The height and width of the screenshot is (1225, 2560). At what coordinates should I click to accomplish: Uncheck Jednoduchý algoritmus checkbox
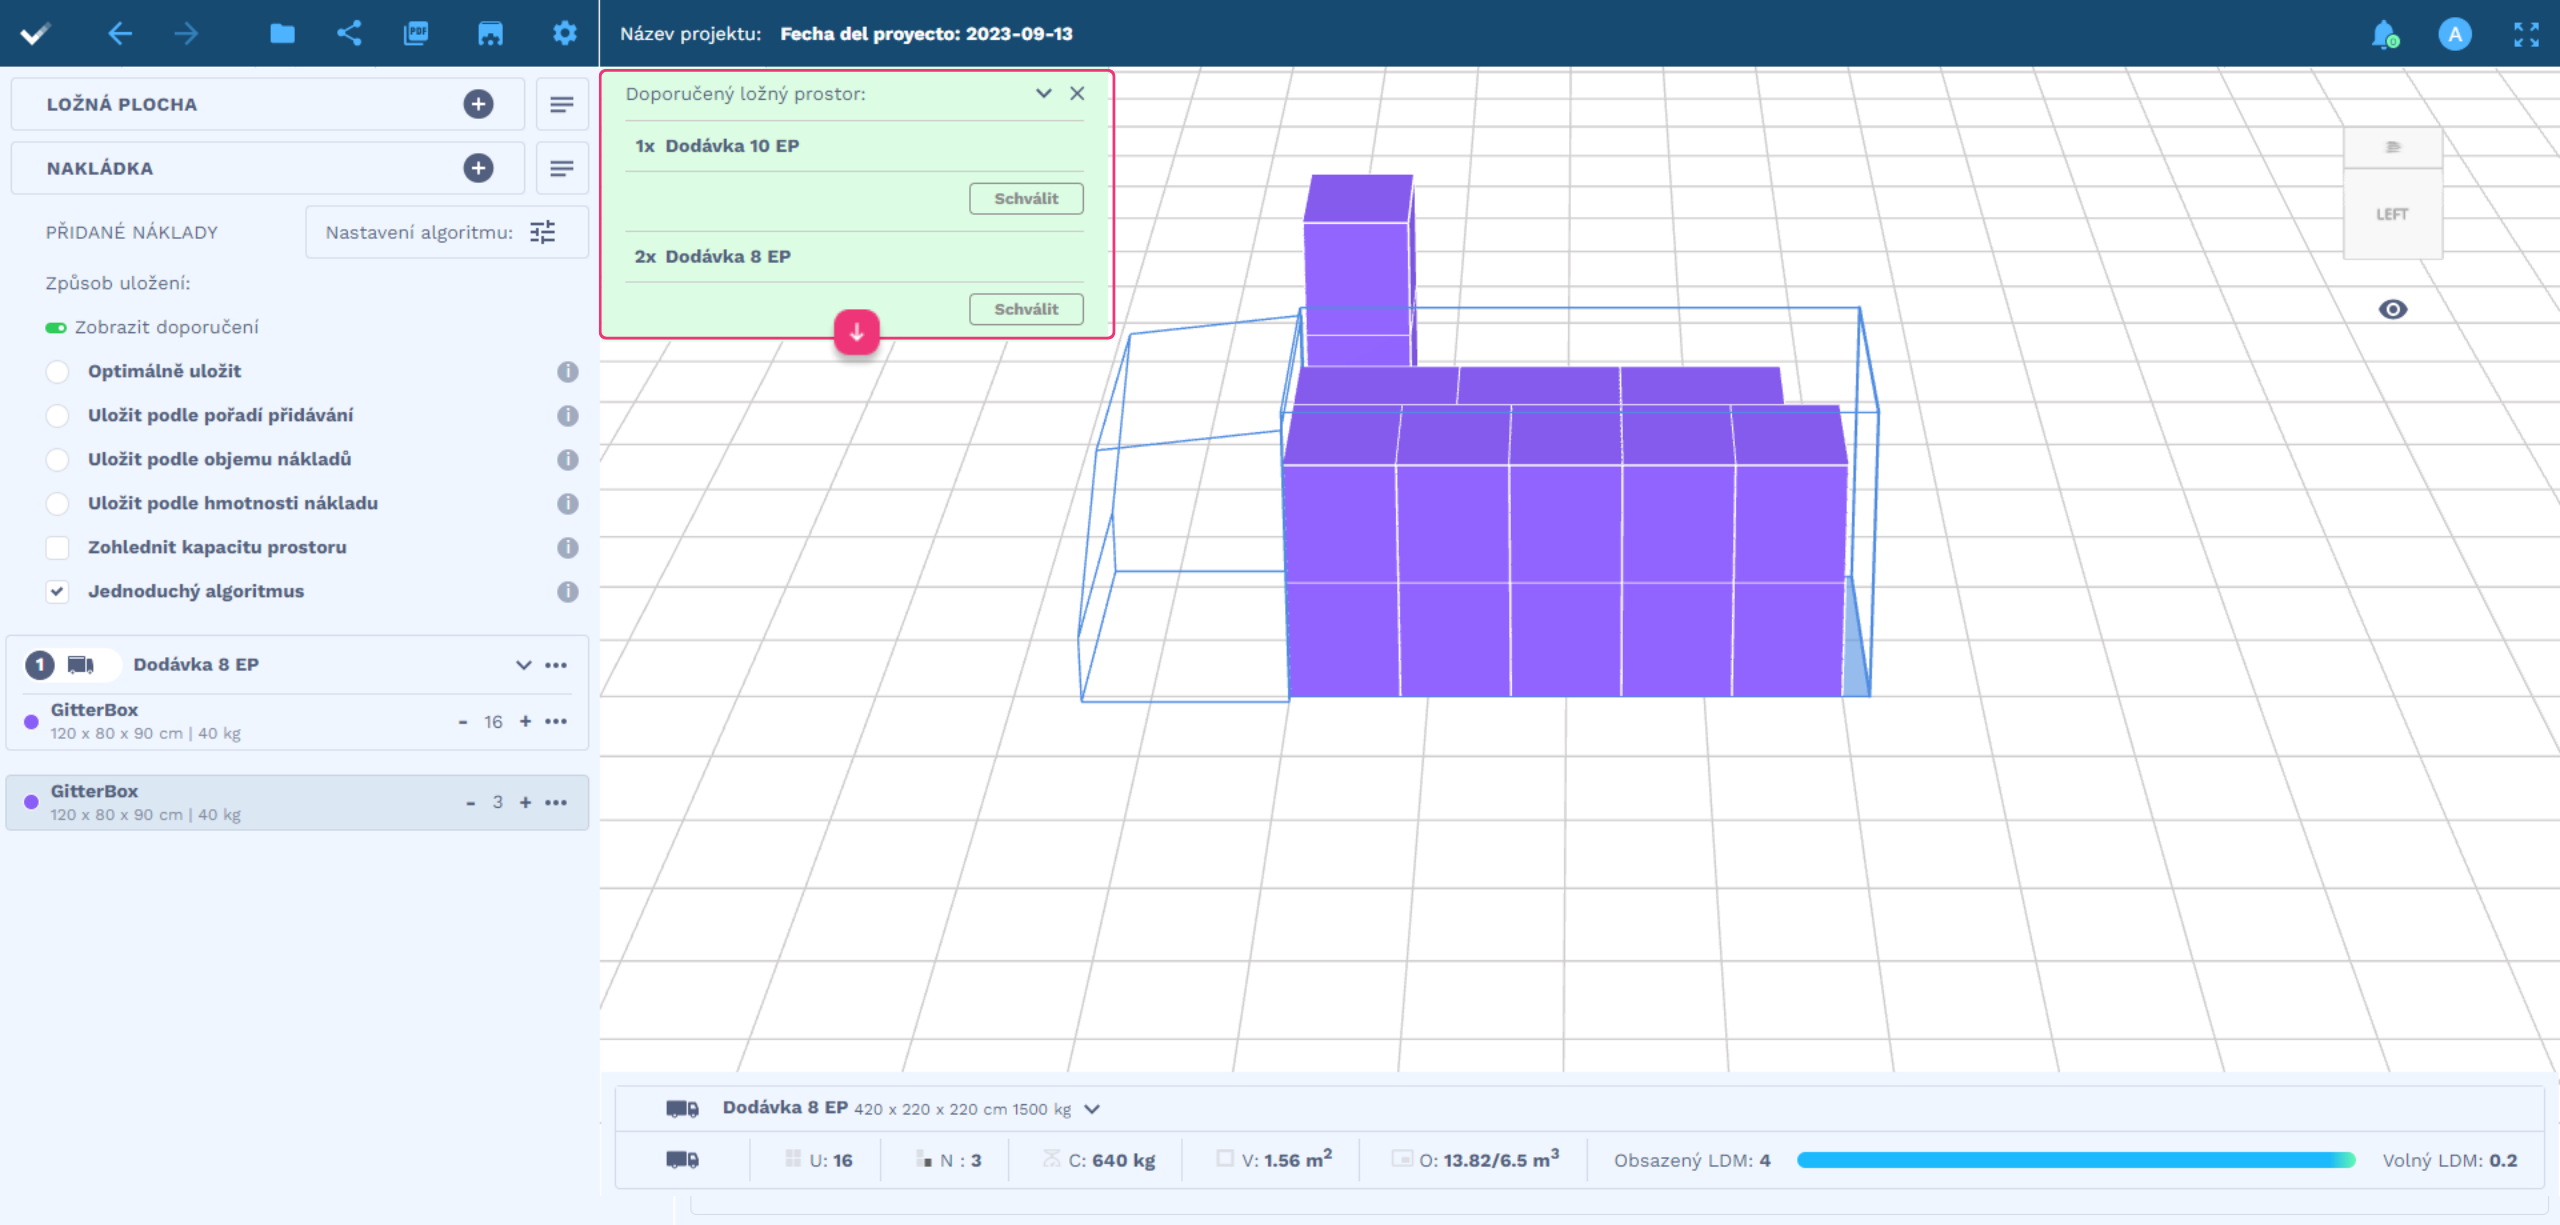(58, 592)
